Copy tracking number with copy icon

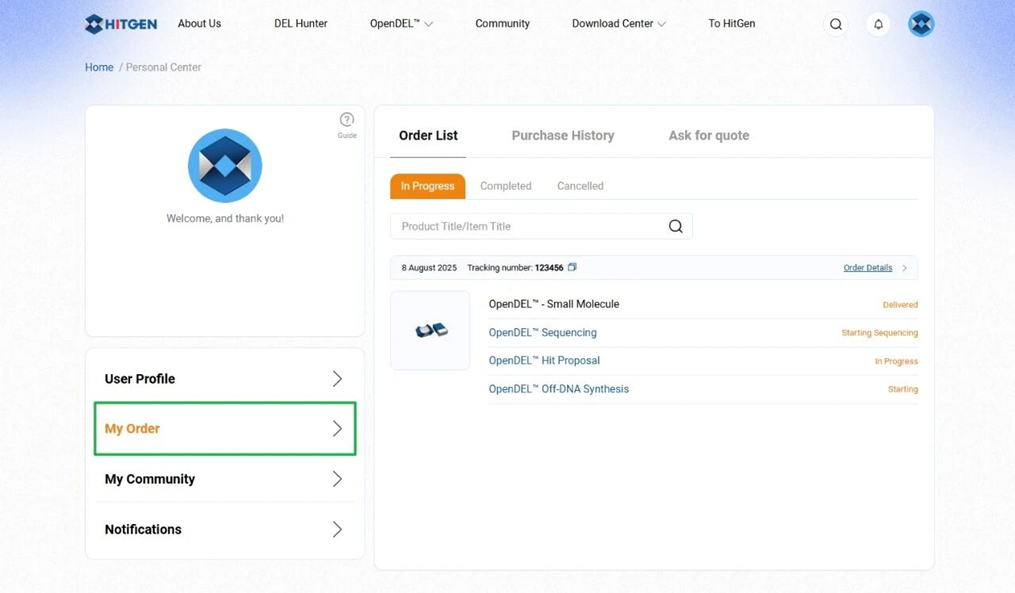point(572,267)
